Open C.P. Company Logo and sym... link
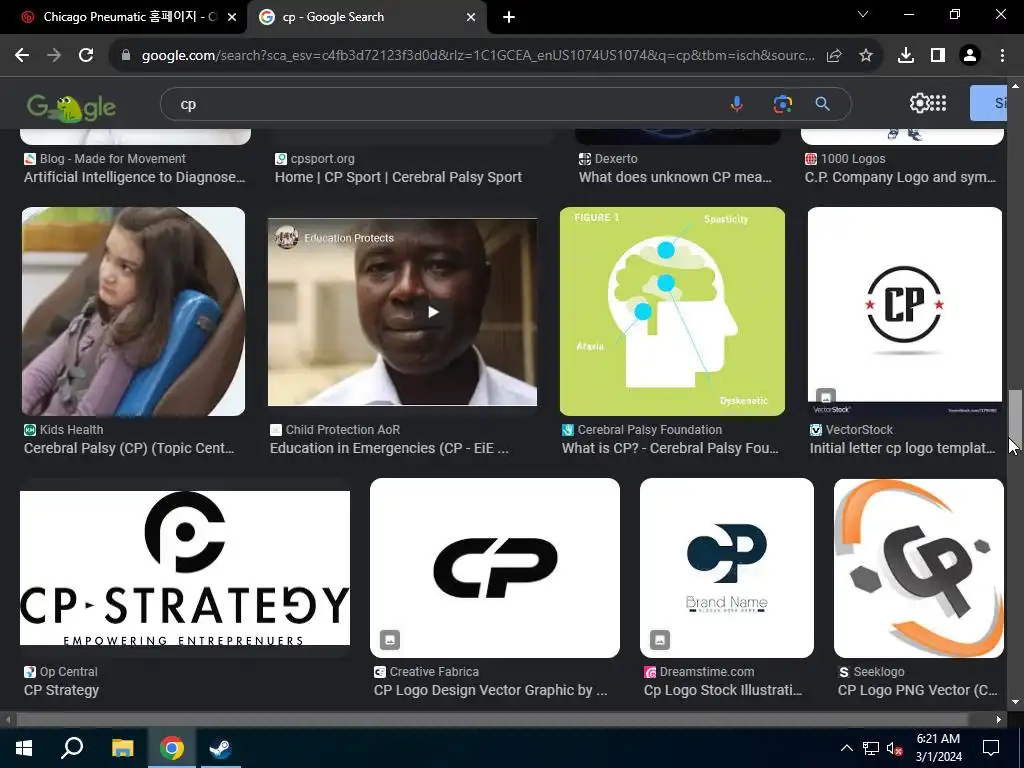 [x=900, y=177]
